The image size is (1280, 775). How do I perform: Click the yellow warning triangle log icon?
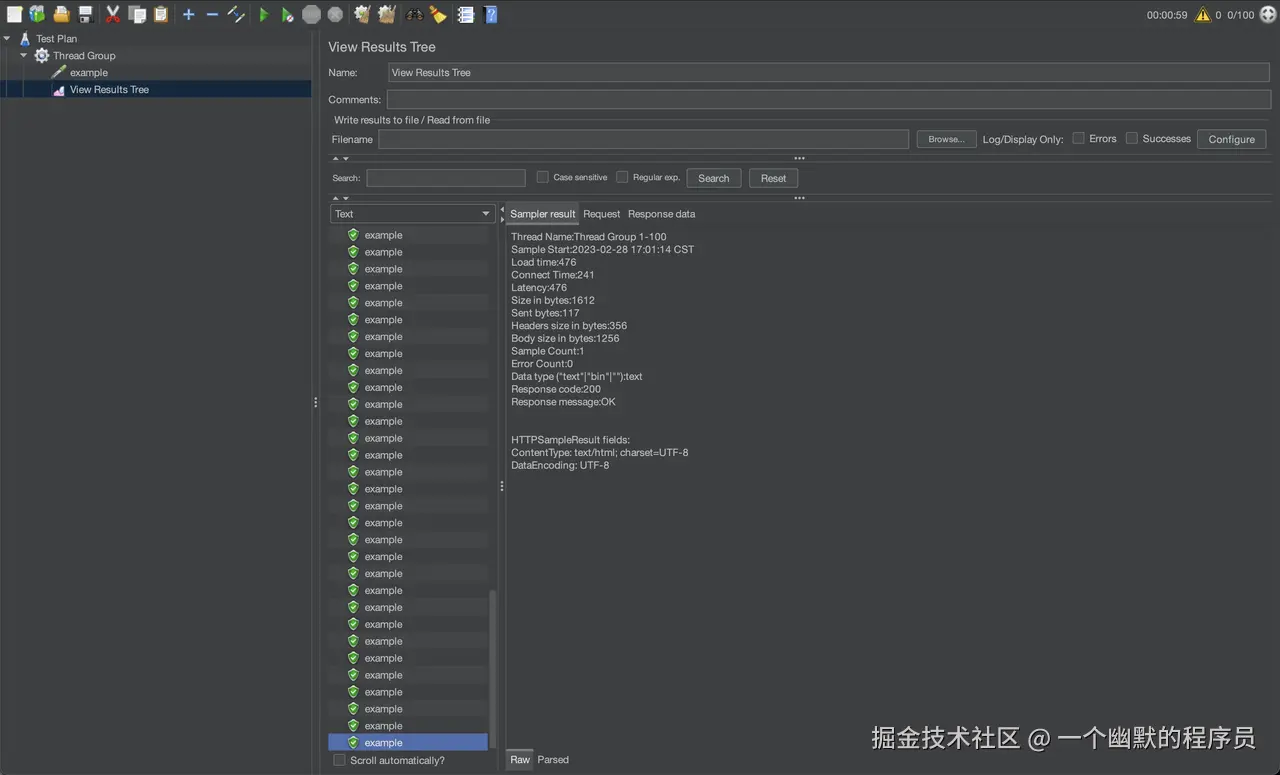(1202, 15)
